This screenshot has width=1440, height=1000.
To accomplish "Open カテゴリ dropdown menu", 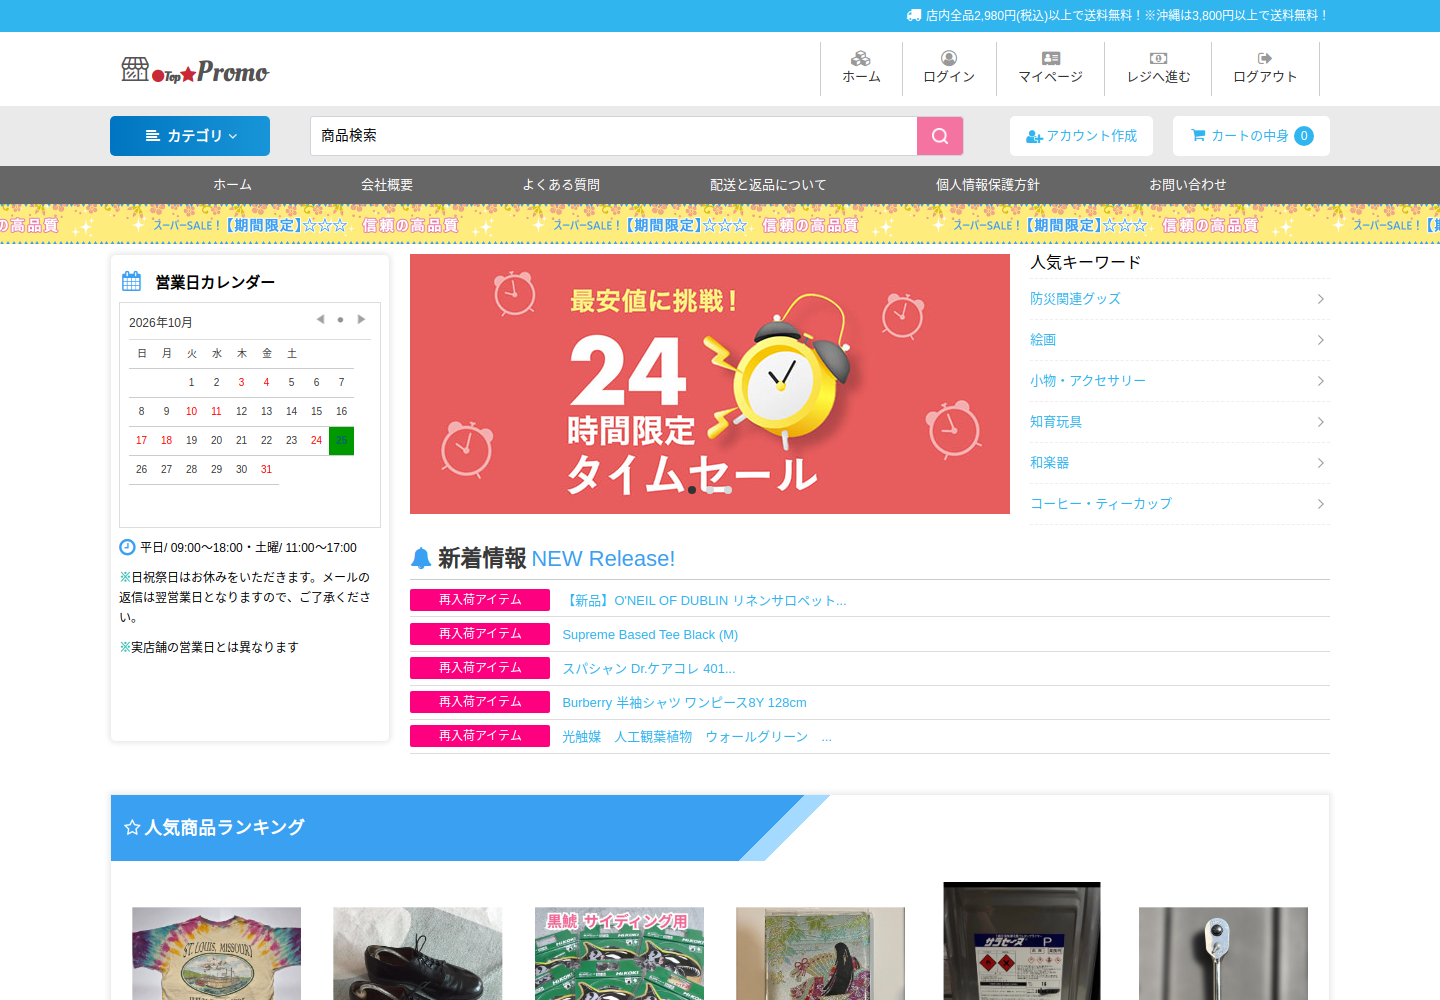I will point(190,136).
